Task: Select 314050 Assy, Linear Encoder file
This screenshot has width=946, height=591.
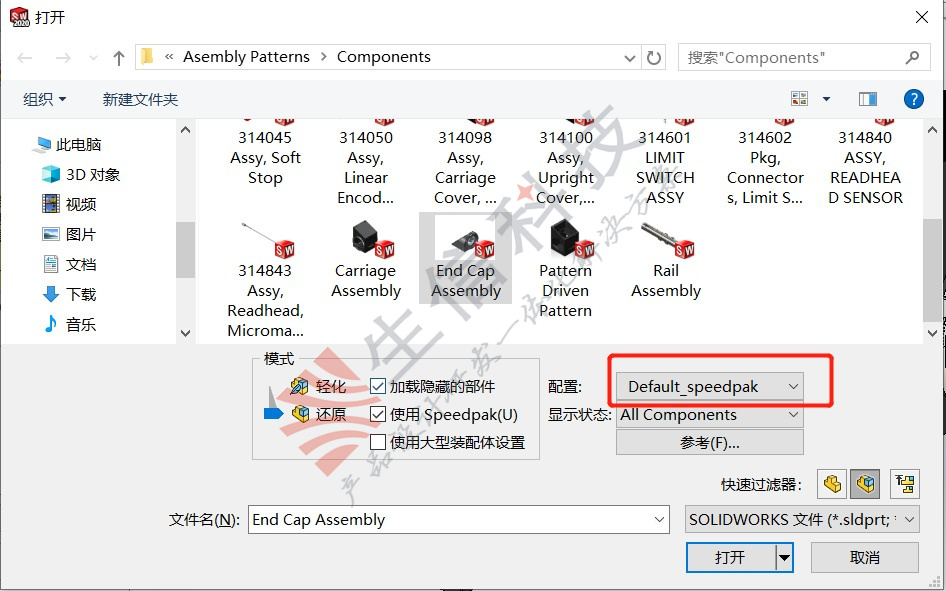Action: 366,163
